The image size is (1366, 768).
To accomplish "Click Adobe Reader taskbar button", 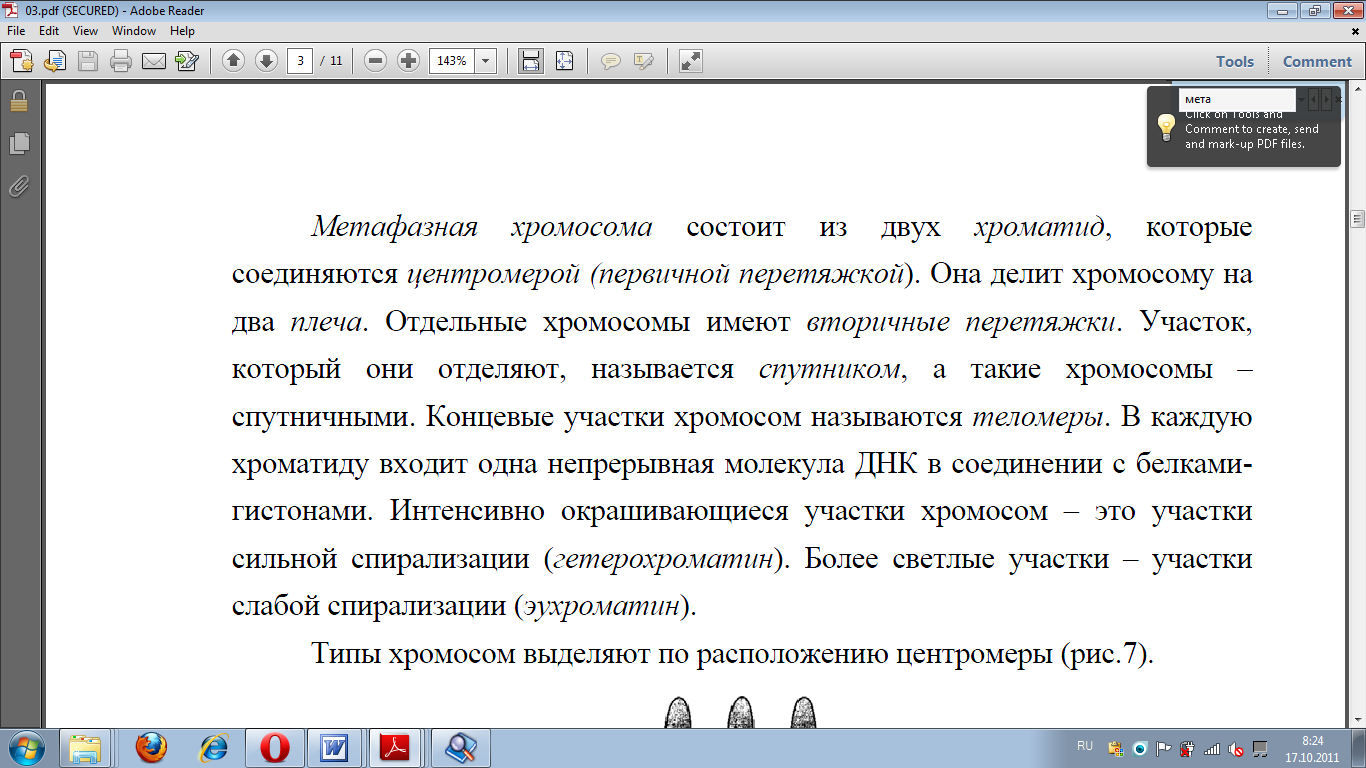I will tap(395, 747).
